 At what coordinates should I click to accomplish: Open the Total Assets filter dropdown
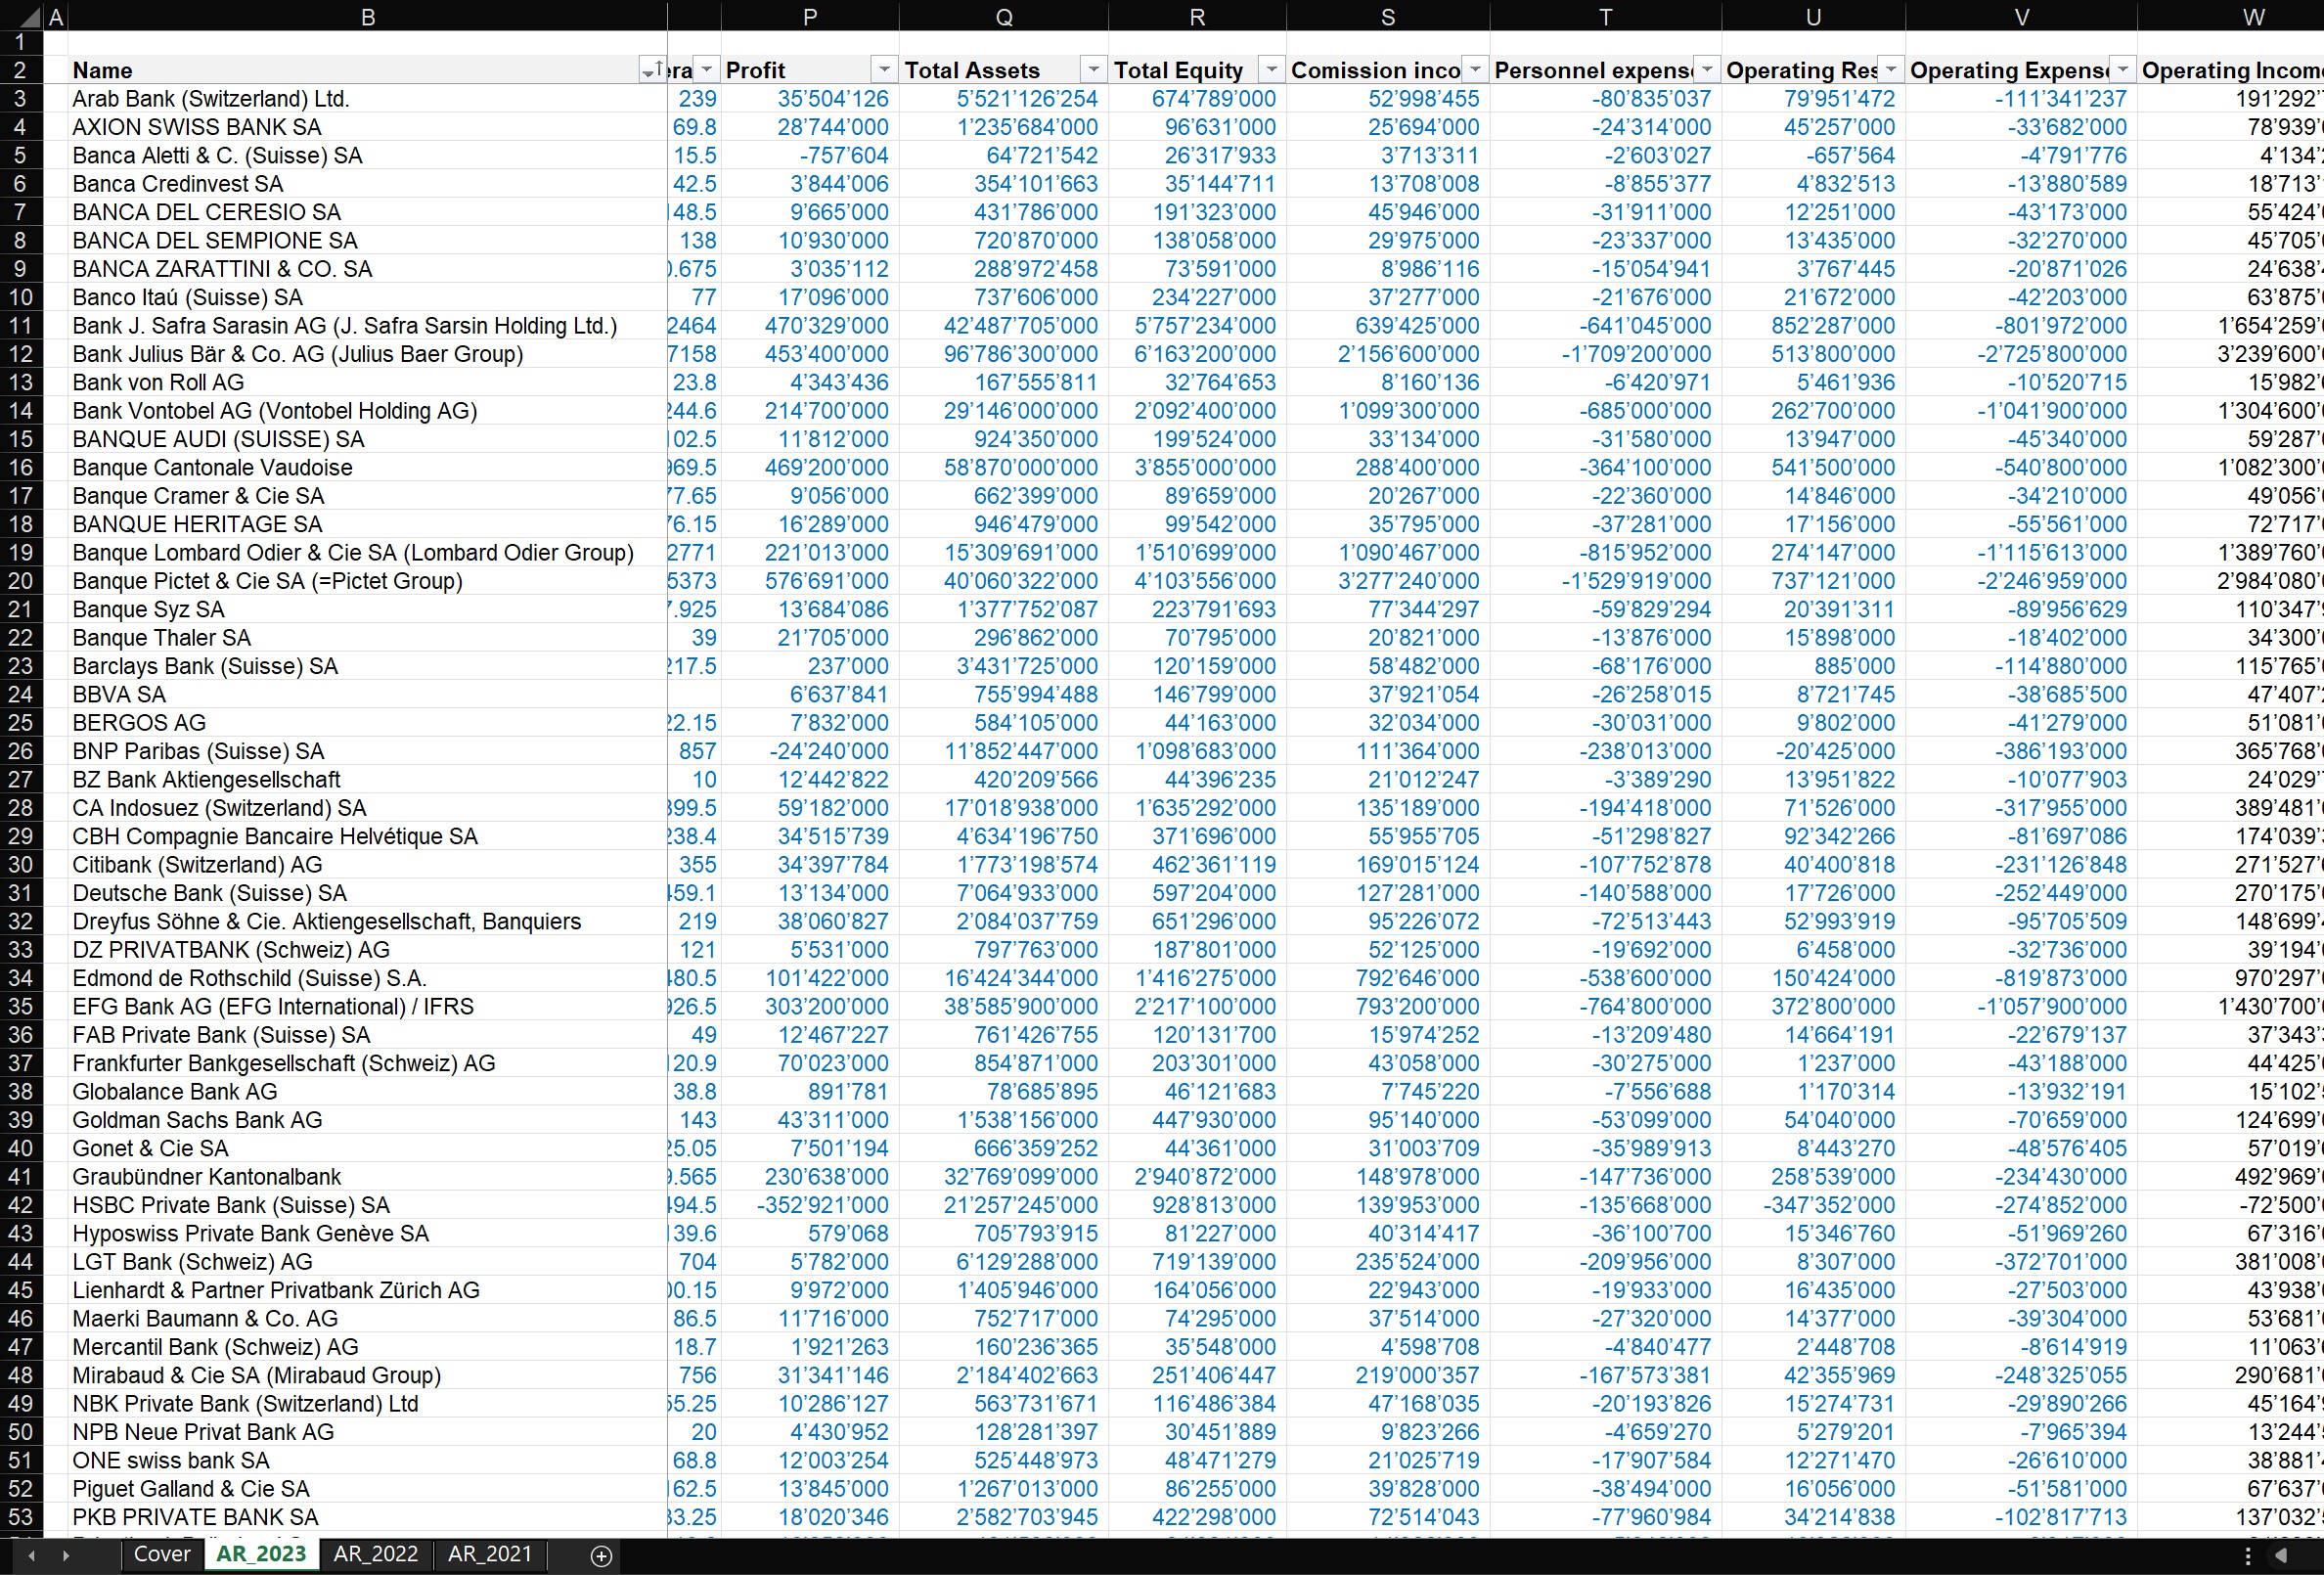pos(1094,69)
